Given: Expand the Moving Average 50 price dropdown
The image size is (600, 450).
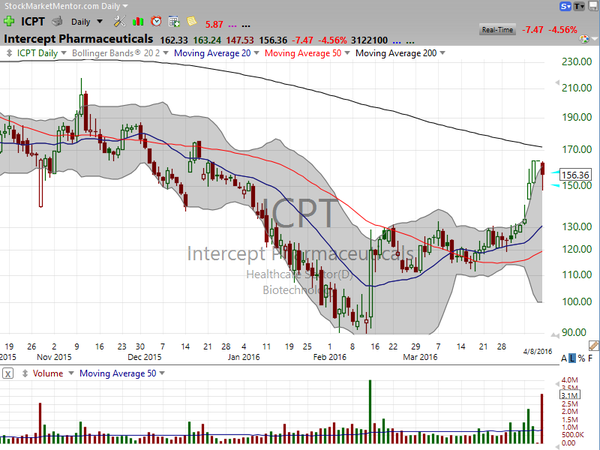Looking at the screenshot, I should [347, 53].
